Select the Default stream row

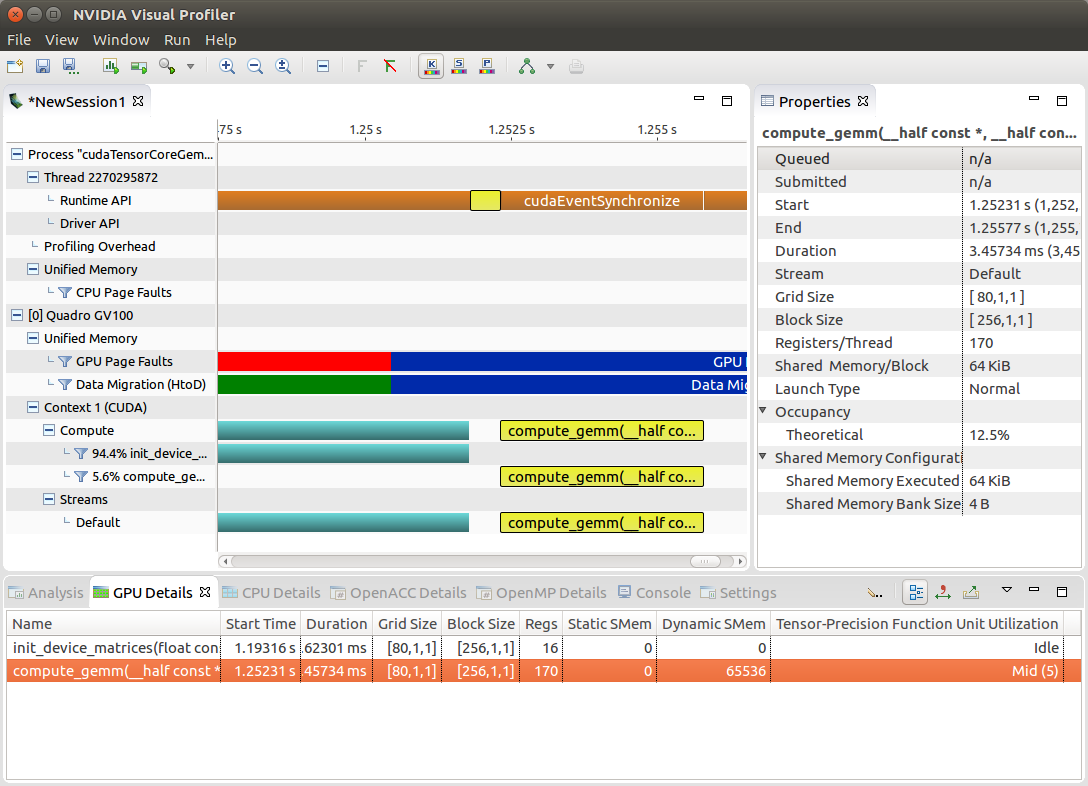[x=111, y=522]
